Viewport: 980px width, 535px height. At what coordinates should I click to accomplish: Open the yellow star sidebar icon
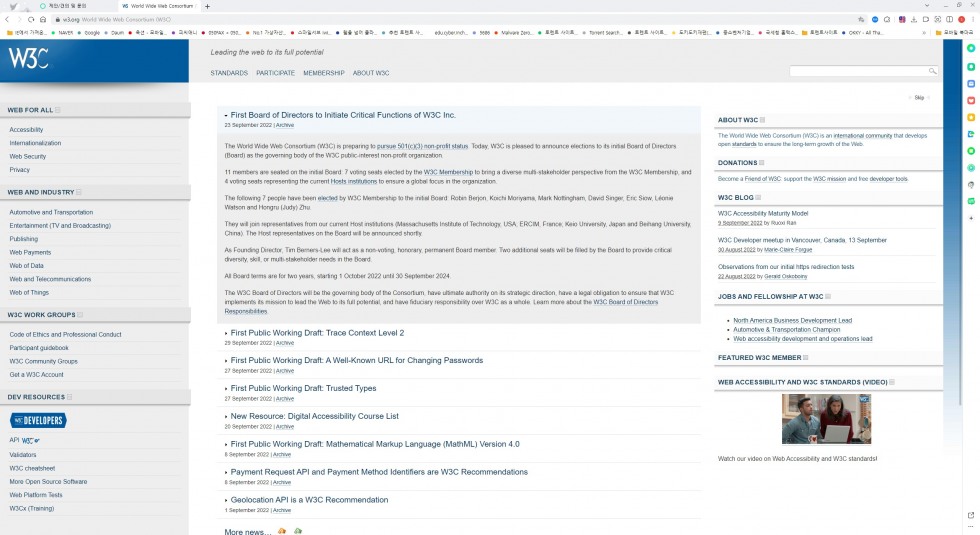tap(971, 117)
